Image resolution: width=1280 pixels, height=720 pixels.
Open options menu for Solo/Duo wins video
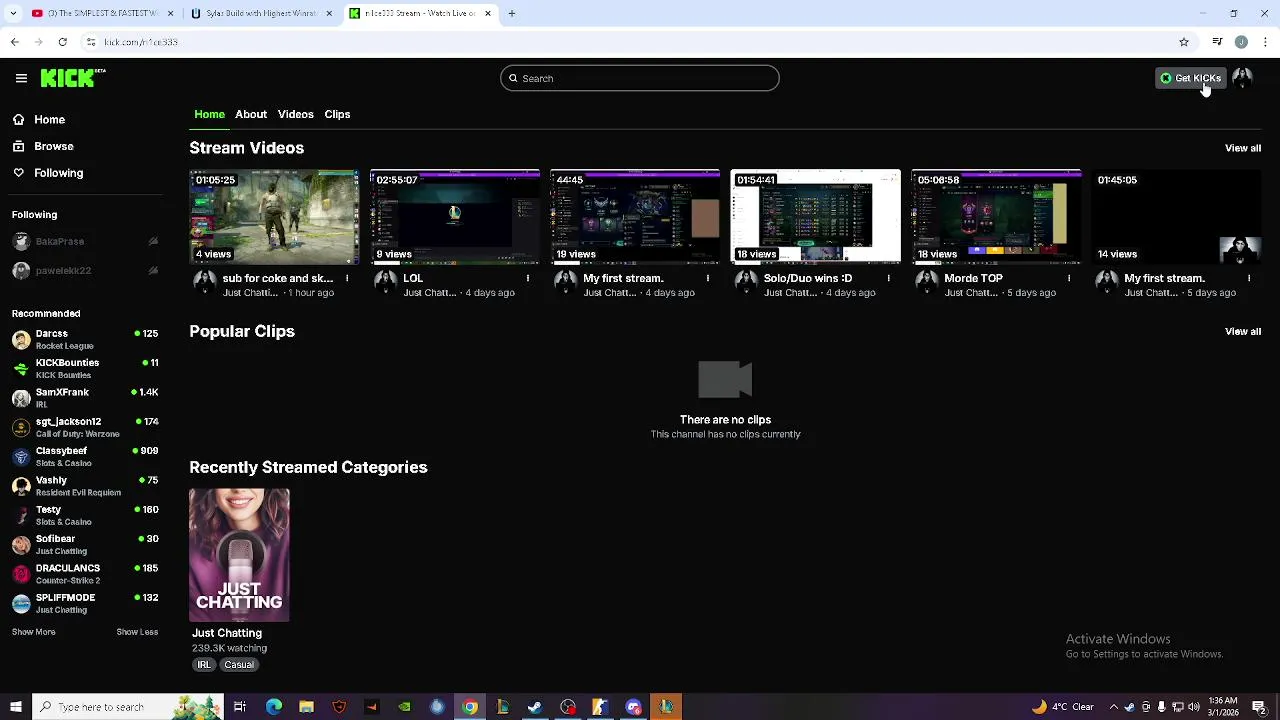point(888,278)
